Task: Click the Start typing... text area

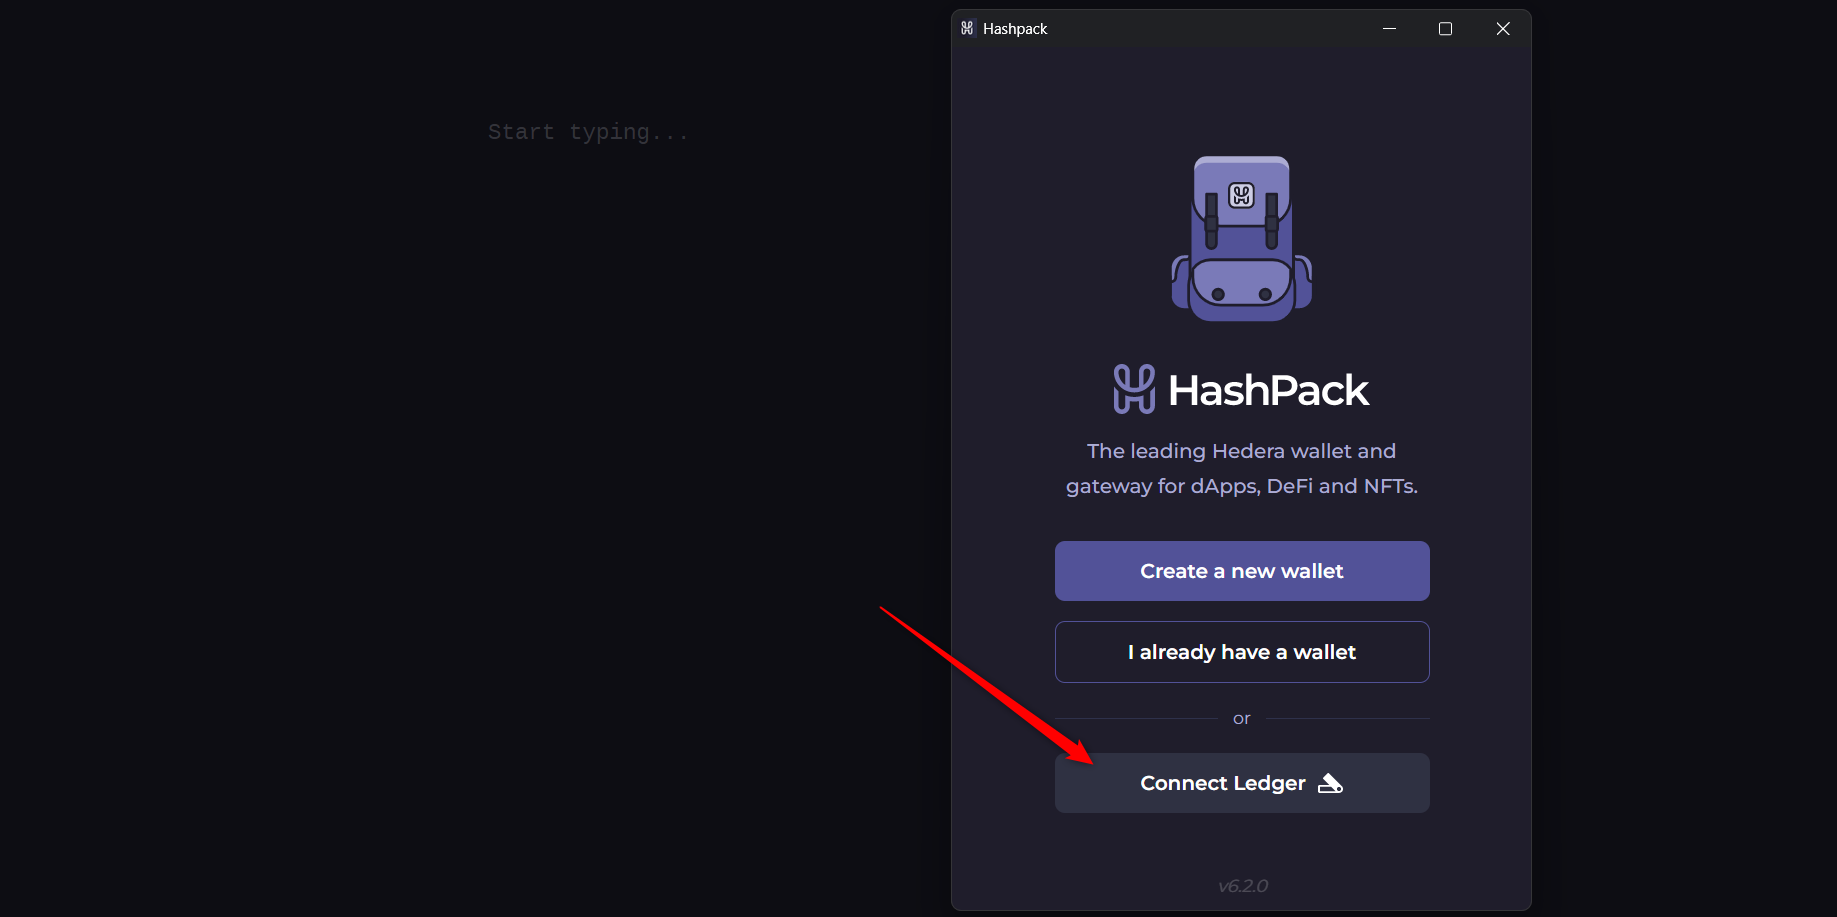Action: 588,132
